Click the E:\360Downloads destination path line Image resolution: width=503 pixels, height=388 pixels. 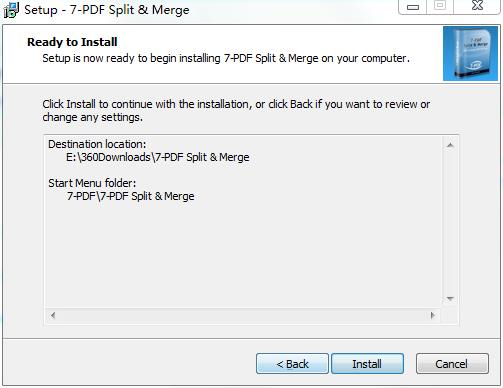(x=157, y=157)
